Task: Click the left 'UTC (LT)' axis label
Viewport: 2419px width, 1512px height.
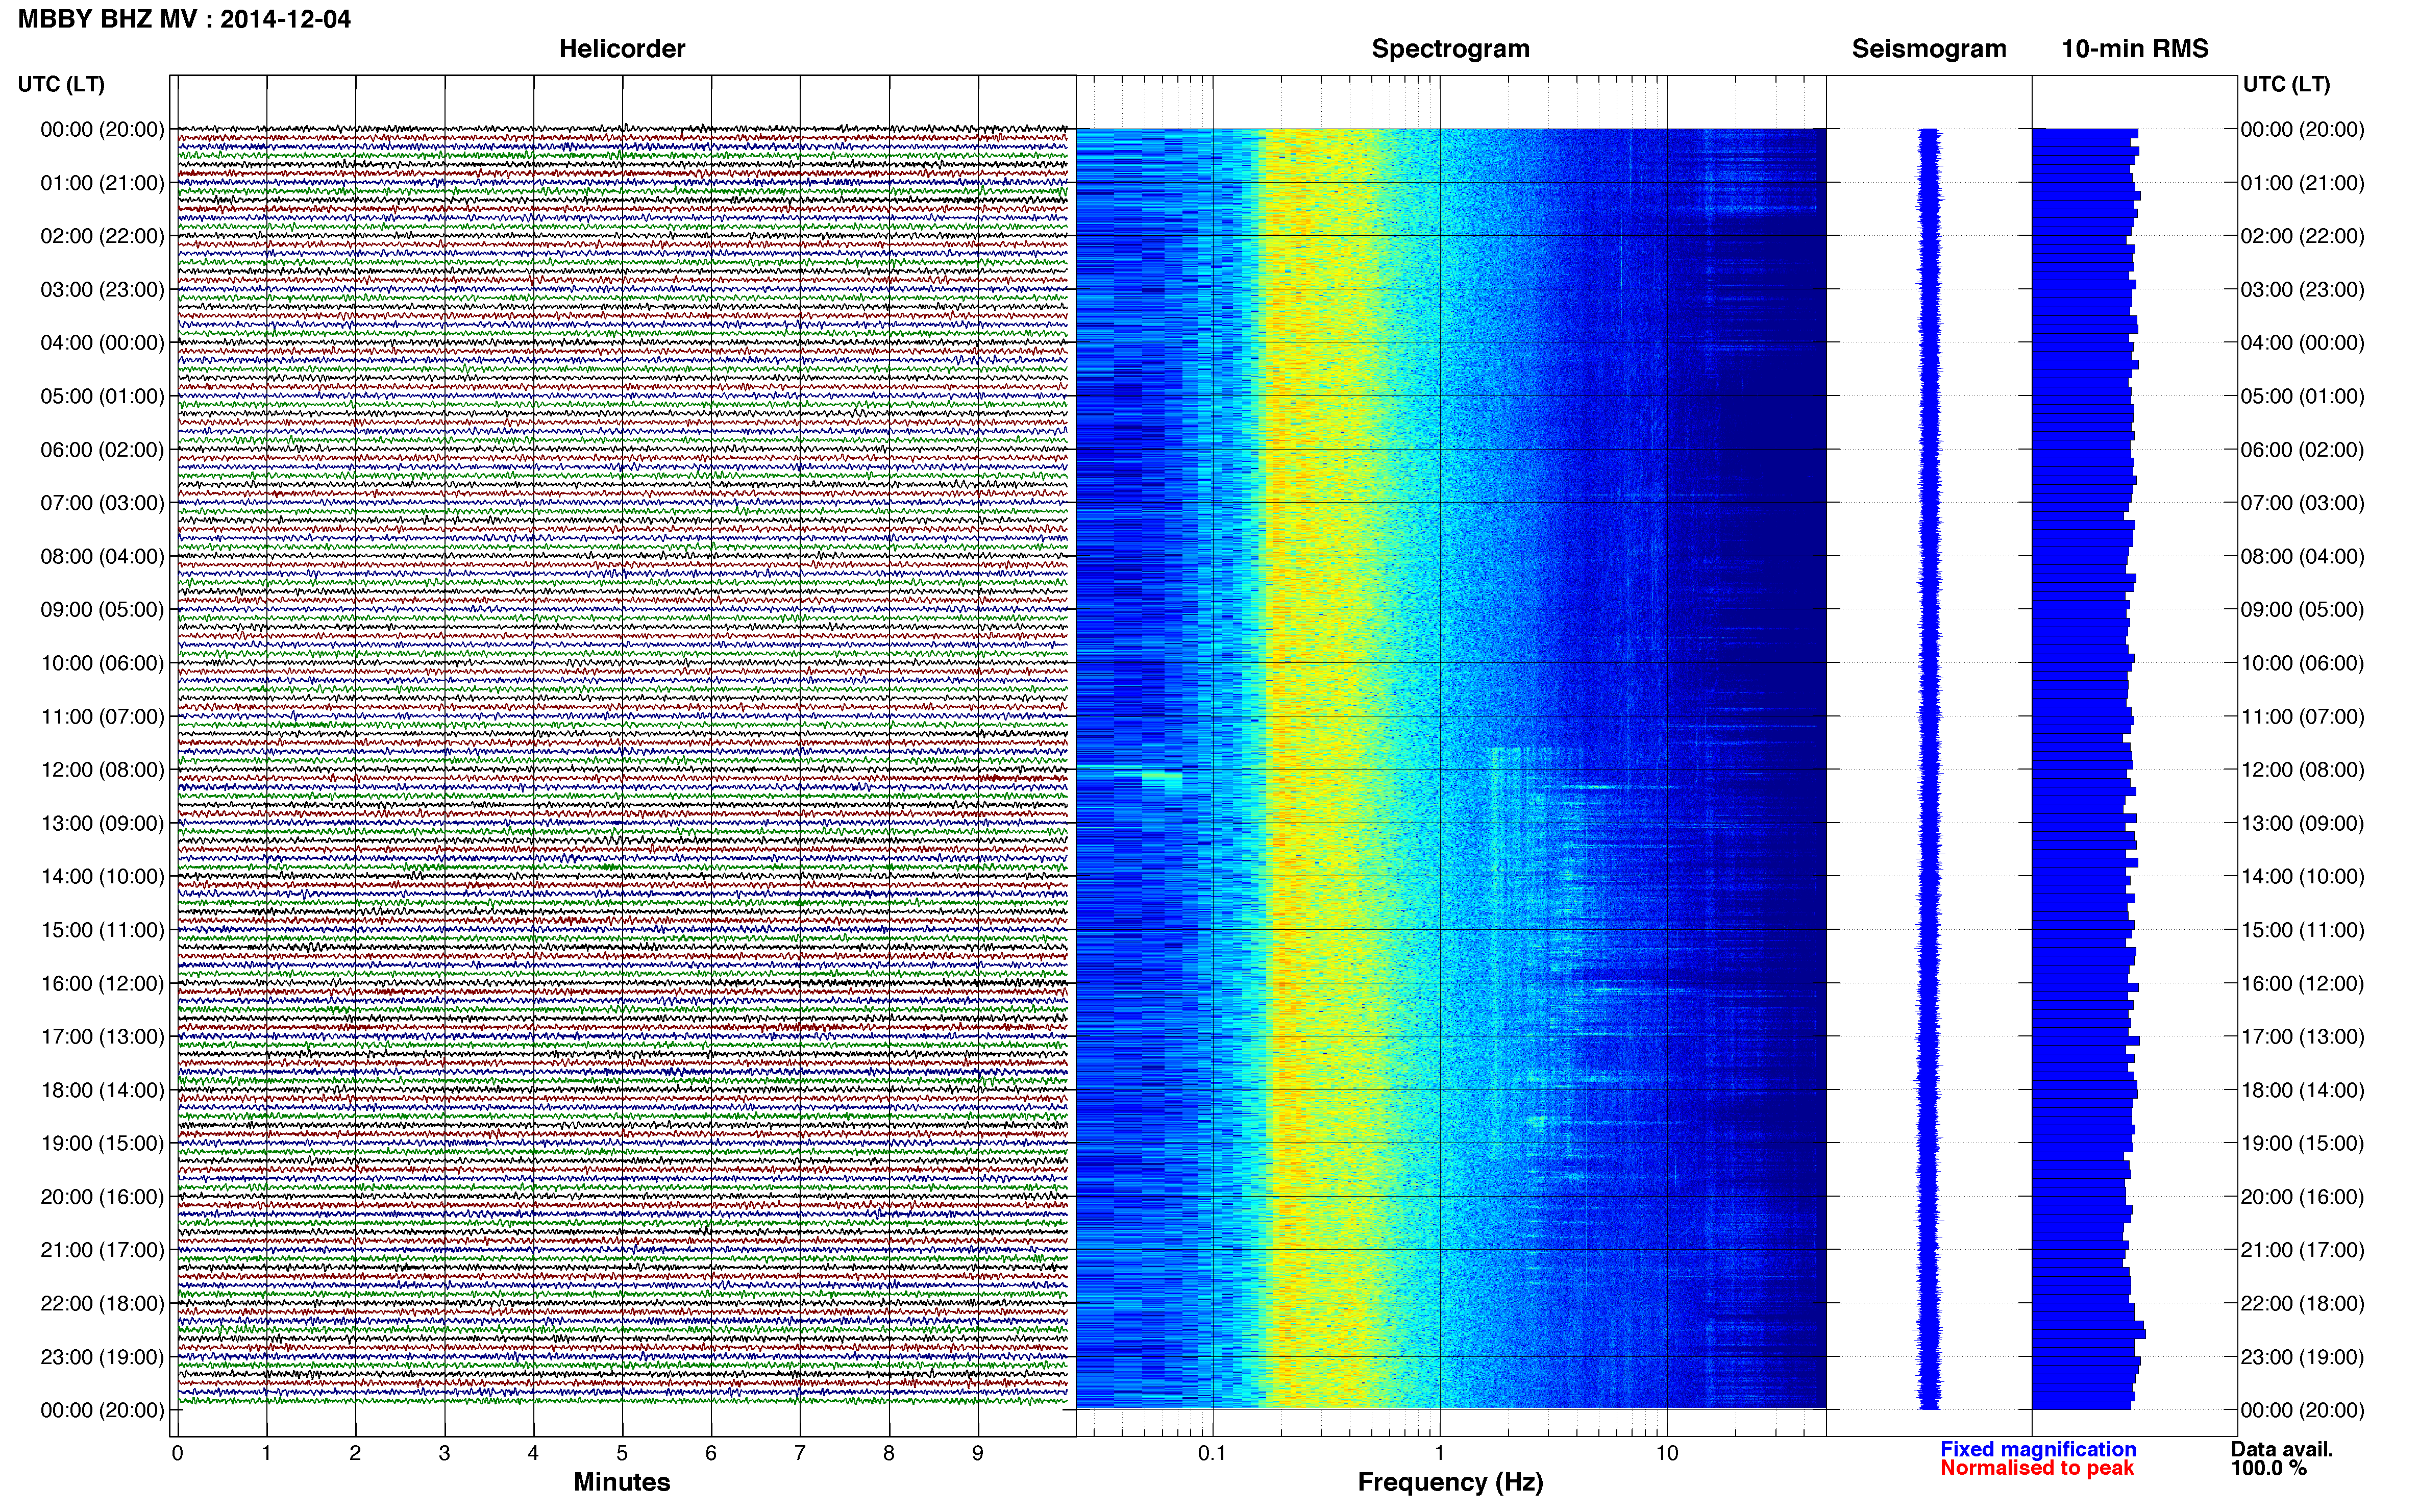Action: coord(61,84)
